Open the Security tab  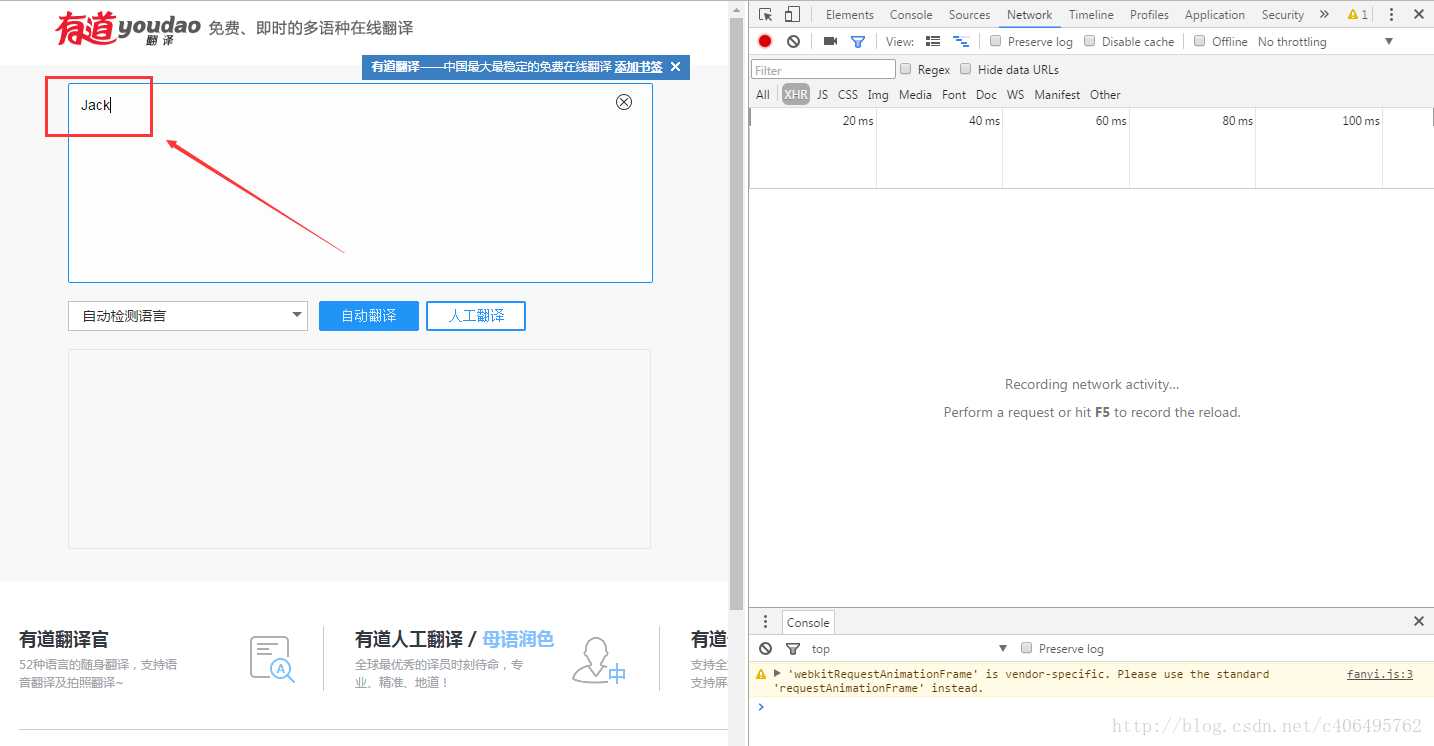click(1283, 14)
